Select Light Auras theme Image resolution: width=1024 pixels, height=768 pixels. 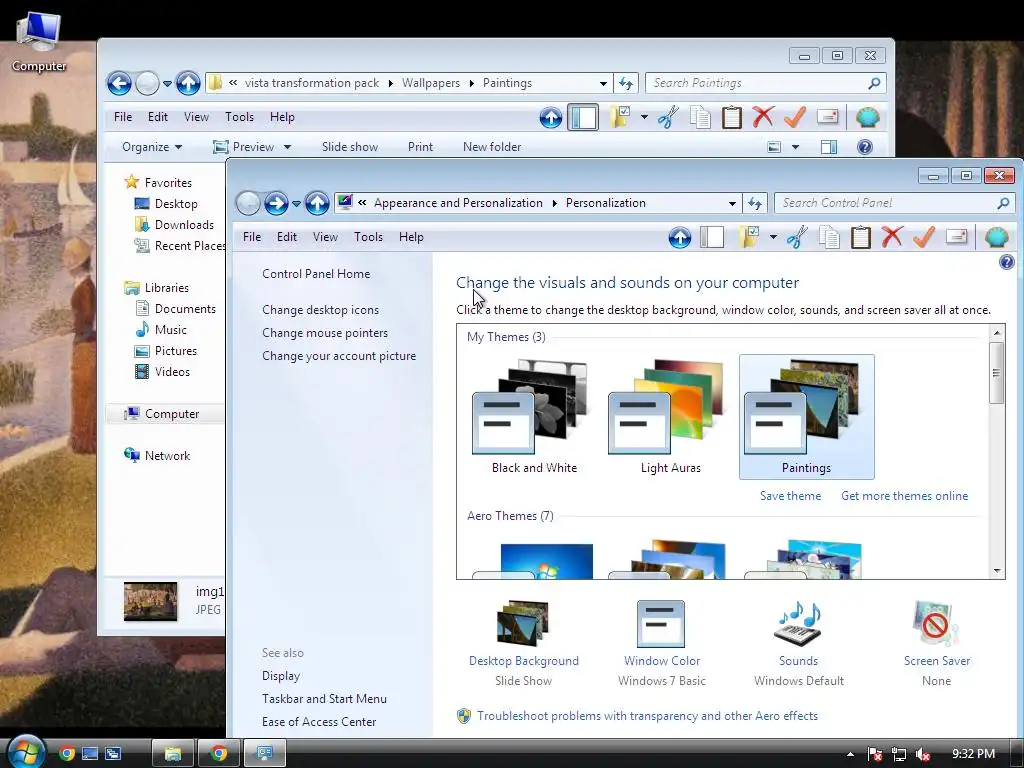point(670,417)
